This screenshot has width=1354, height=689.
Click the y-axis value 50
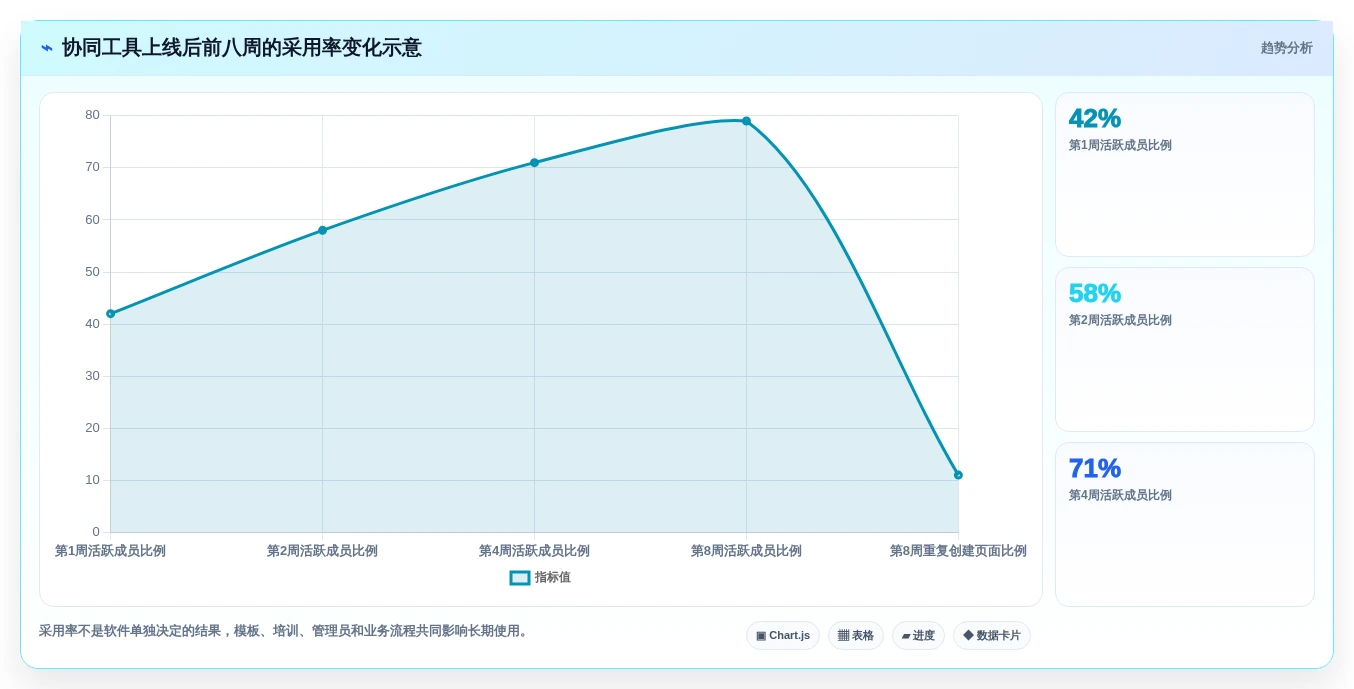(x=92, y=272)
